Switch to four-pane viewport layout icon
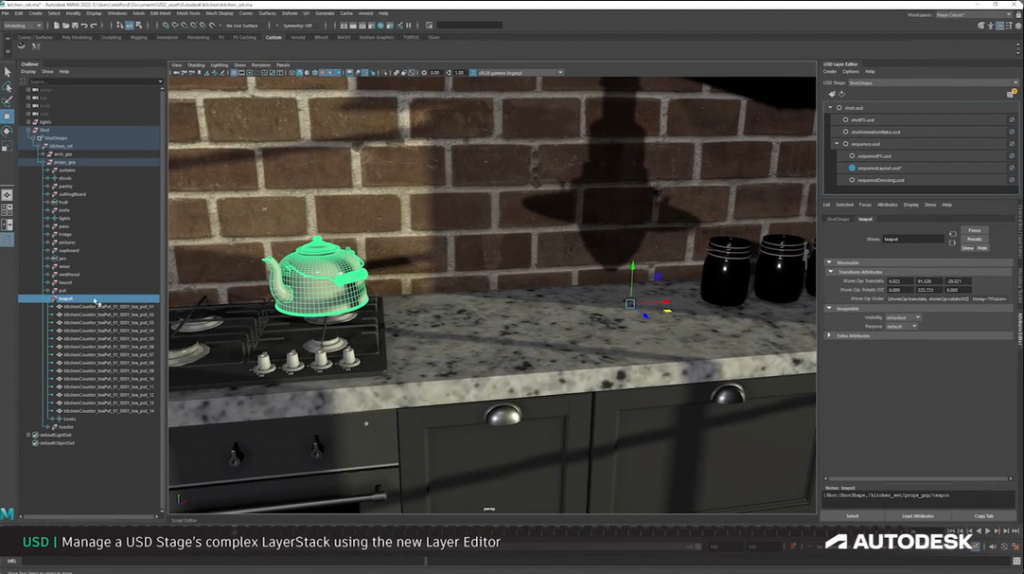 [x=7, y=210]
